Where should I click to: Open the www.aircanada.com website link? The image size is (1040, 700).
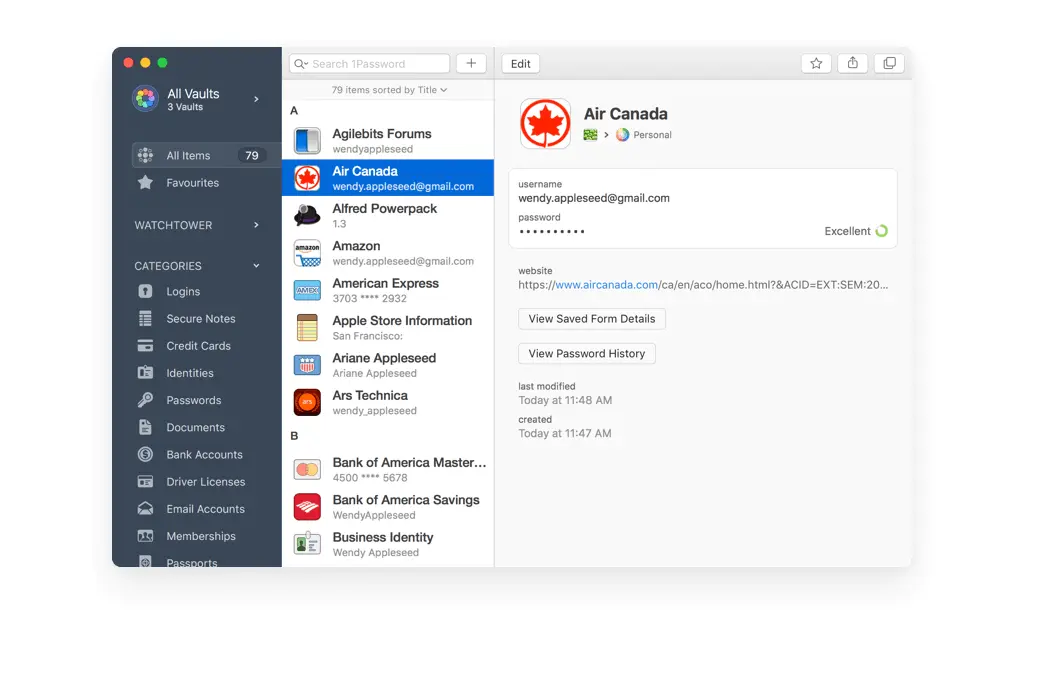(x=606, y=285)
